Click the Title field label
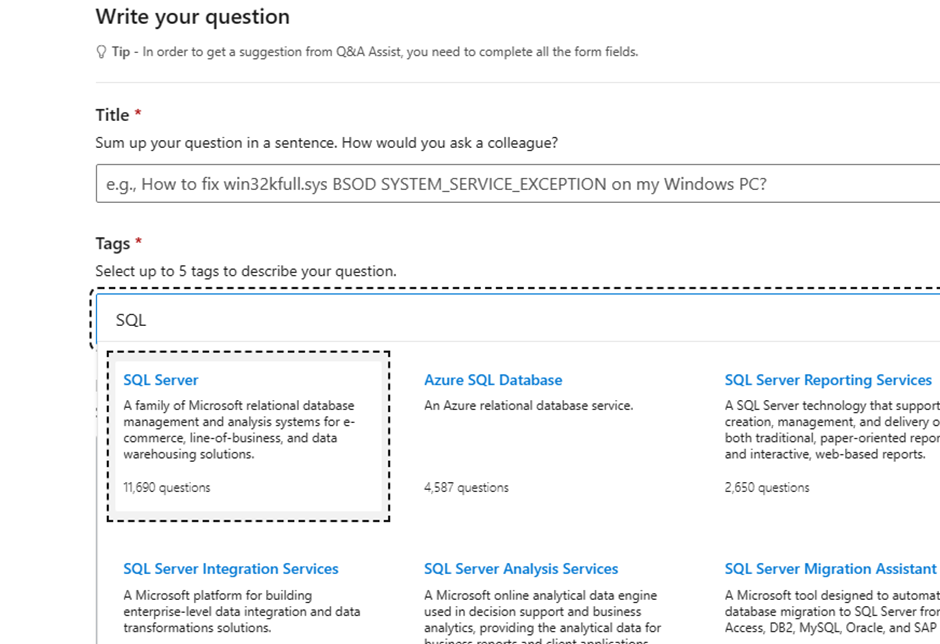 pos(112,115)
